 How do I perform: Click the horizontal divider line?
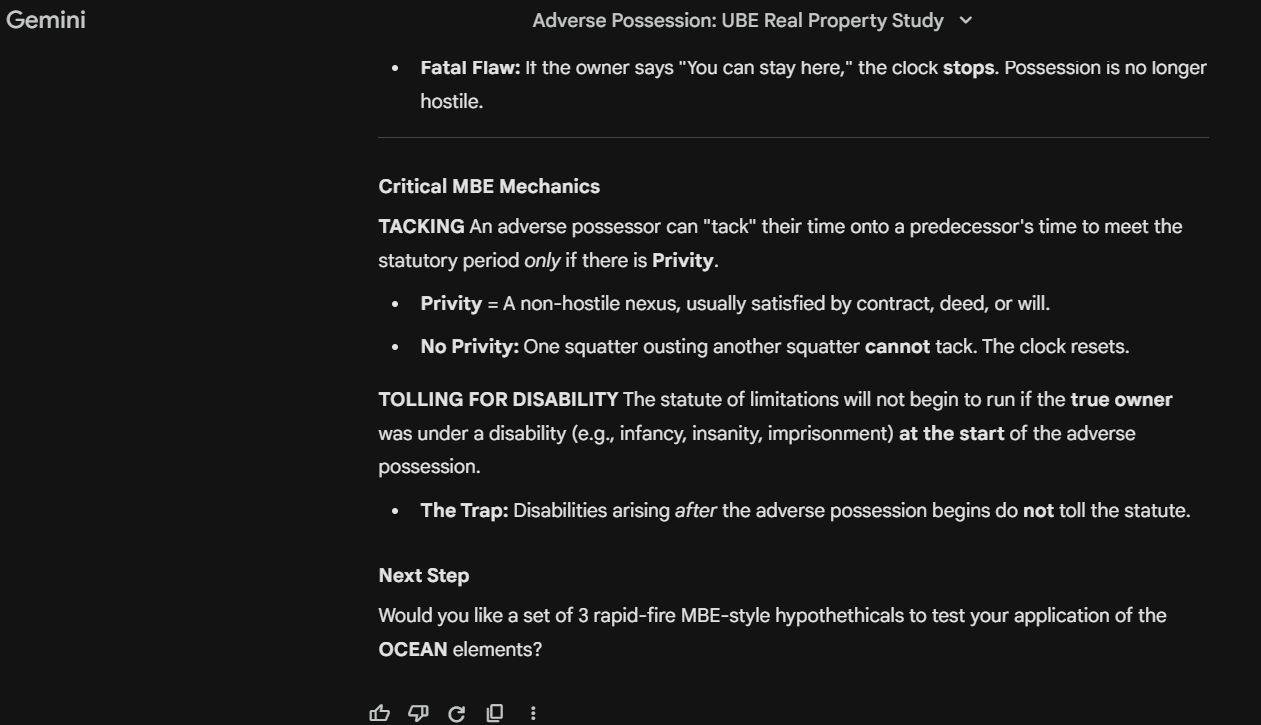point(793,137)
